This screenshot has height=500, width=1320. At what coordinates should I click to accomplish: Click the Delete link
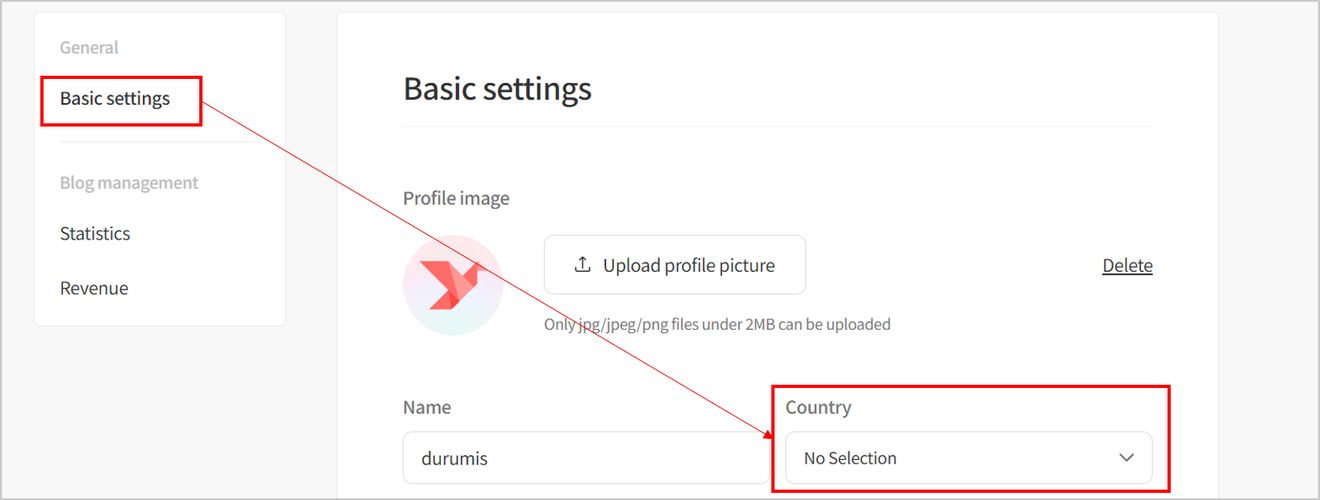tap(1127, 265)
